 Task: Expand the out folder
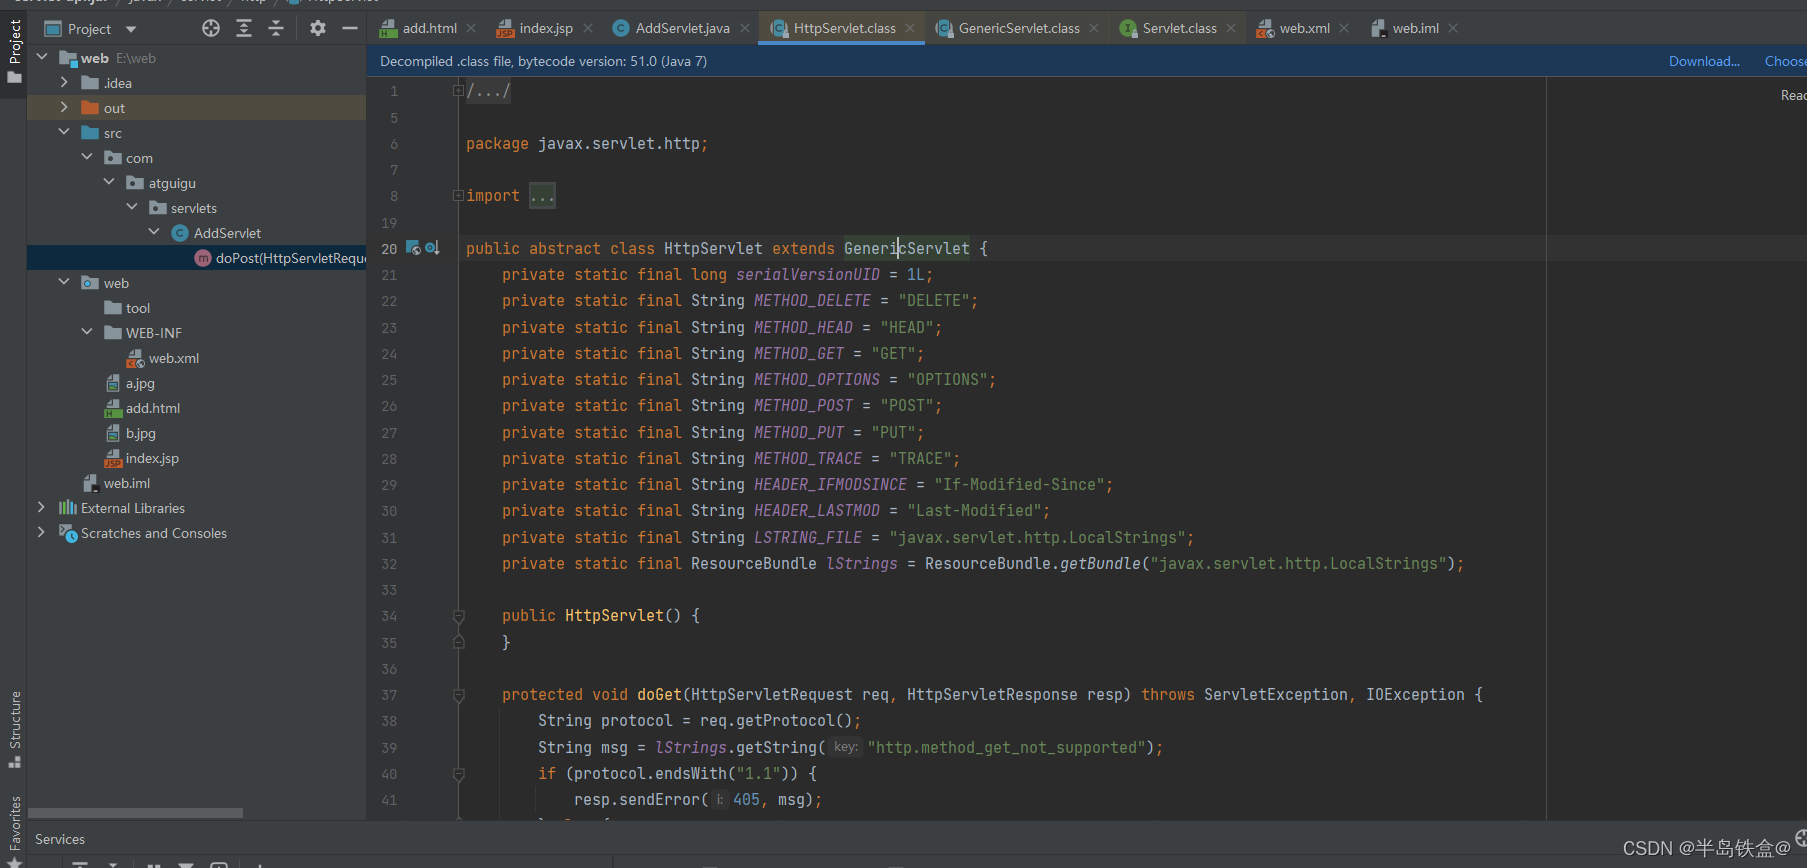point(64,107)
